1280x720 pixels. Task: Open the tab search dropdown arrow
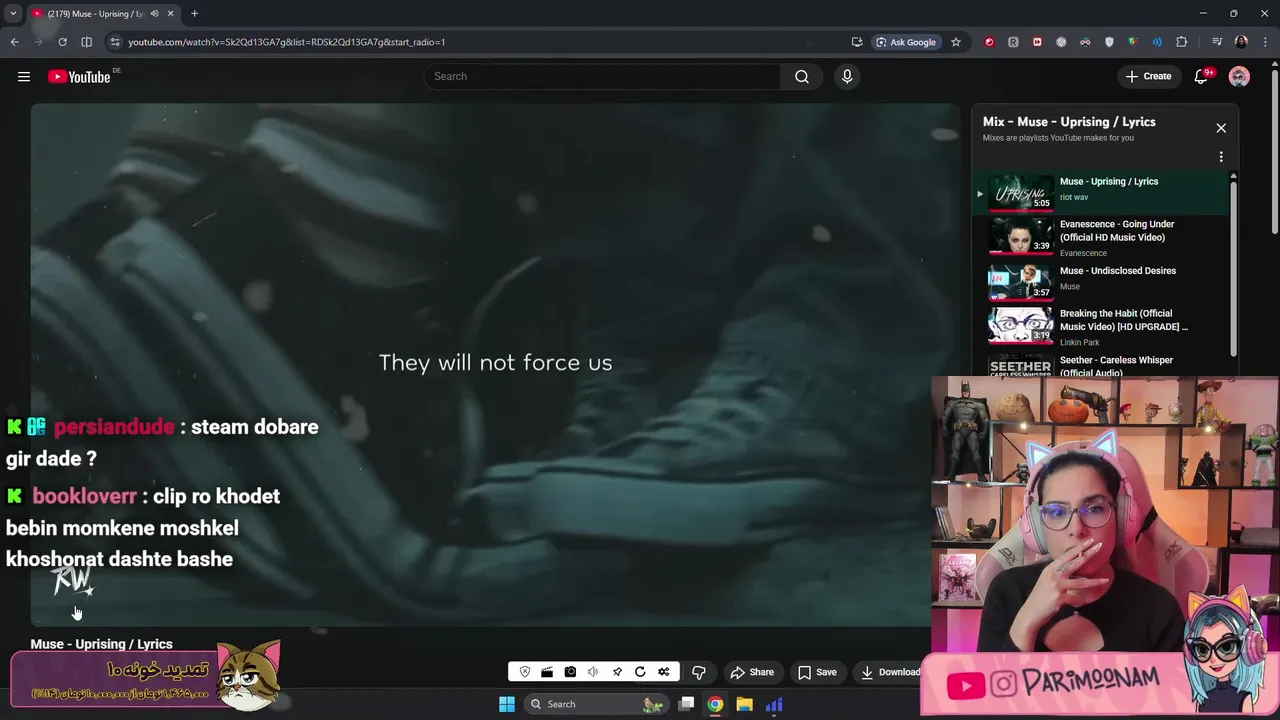pos(13,13)
